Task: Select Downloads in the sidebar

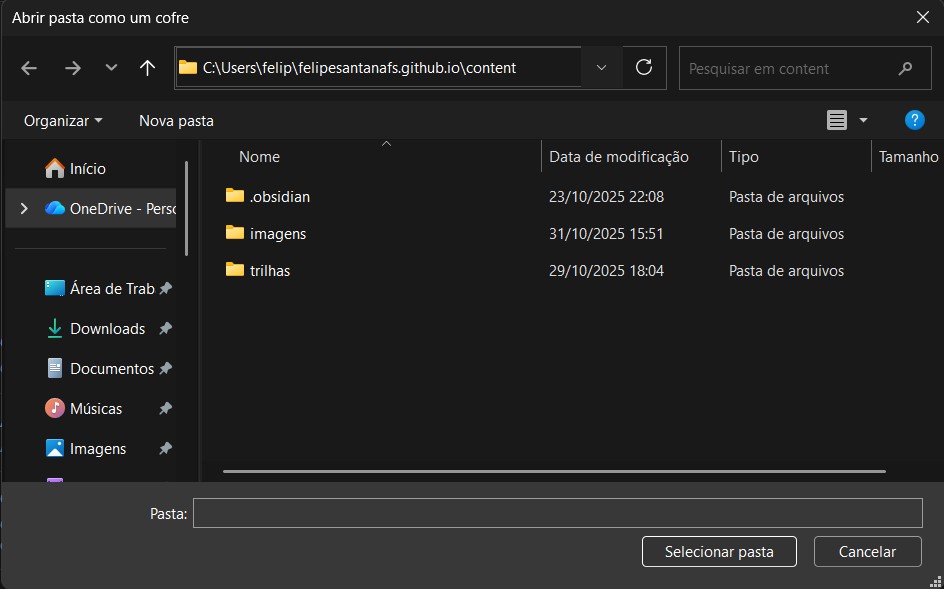Action: coord(107,329)
